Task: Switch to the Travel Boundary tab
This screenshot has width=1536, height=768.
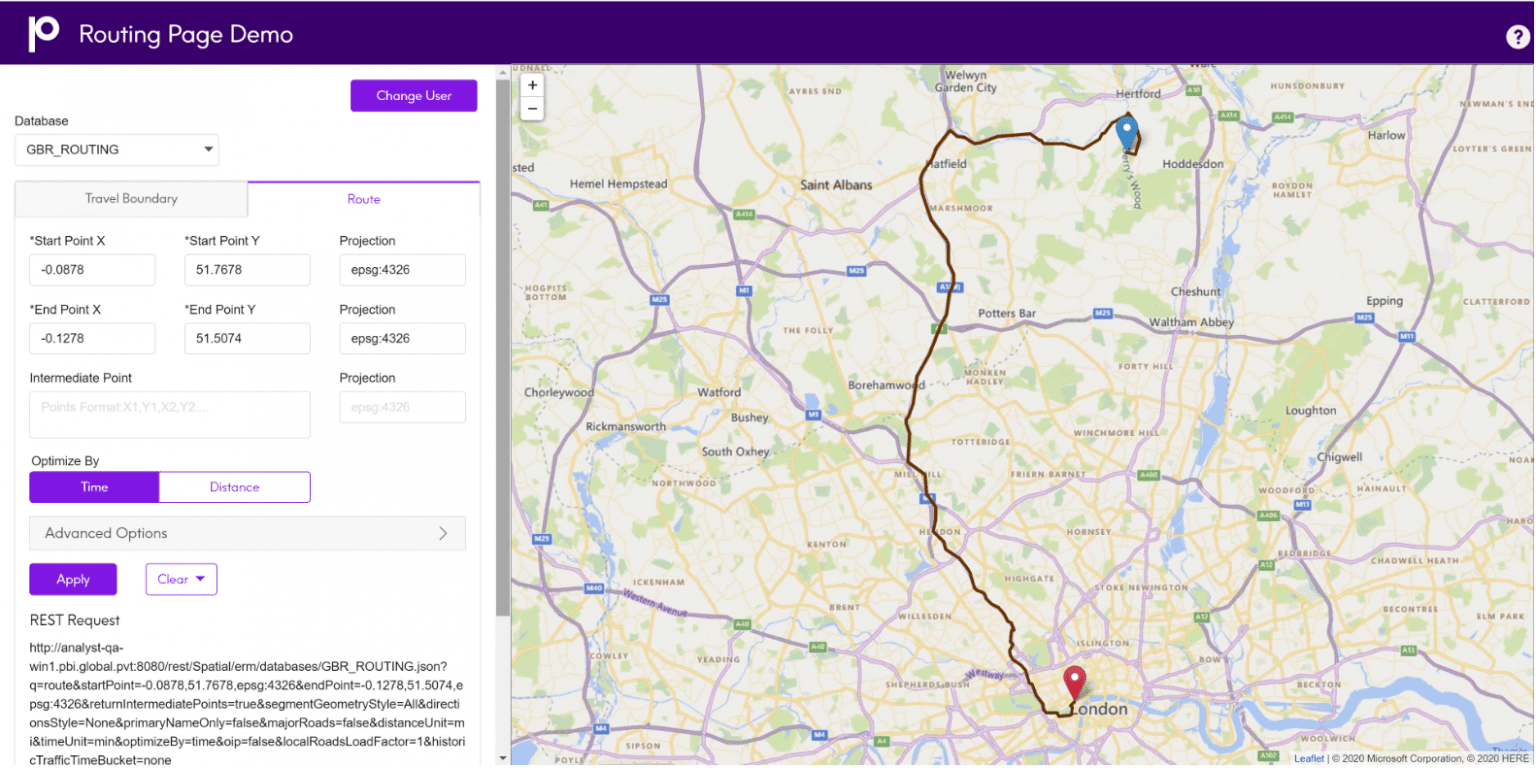Action: 130,198
